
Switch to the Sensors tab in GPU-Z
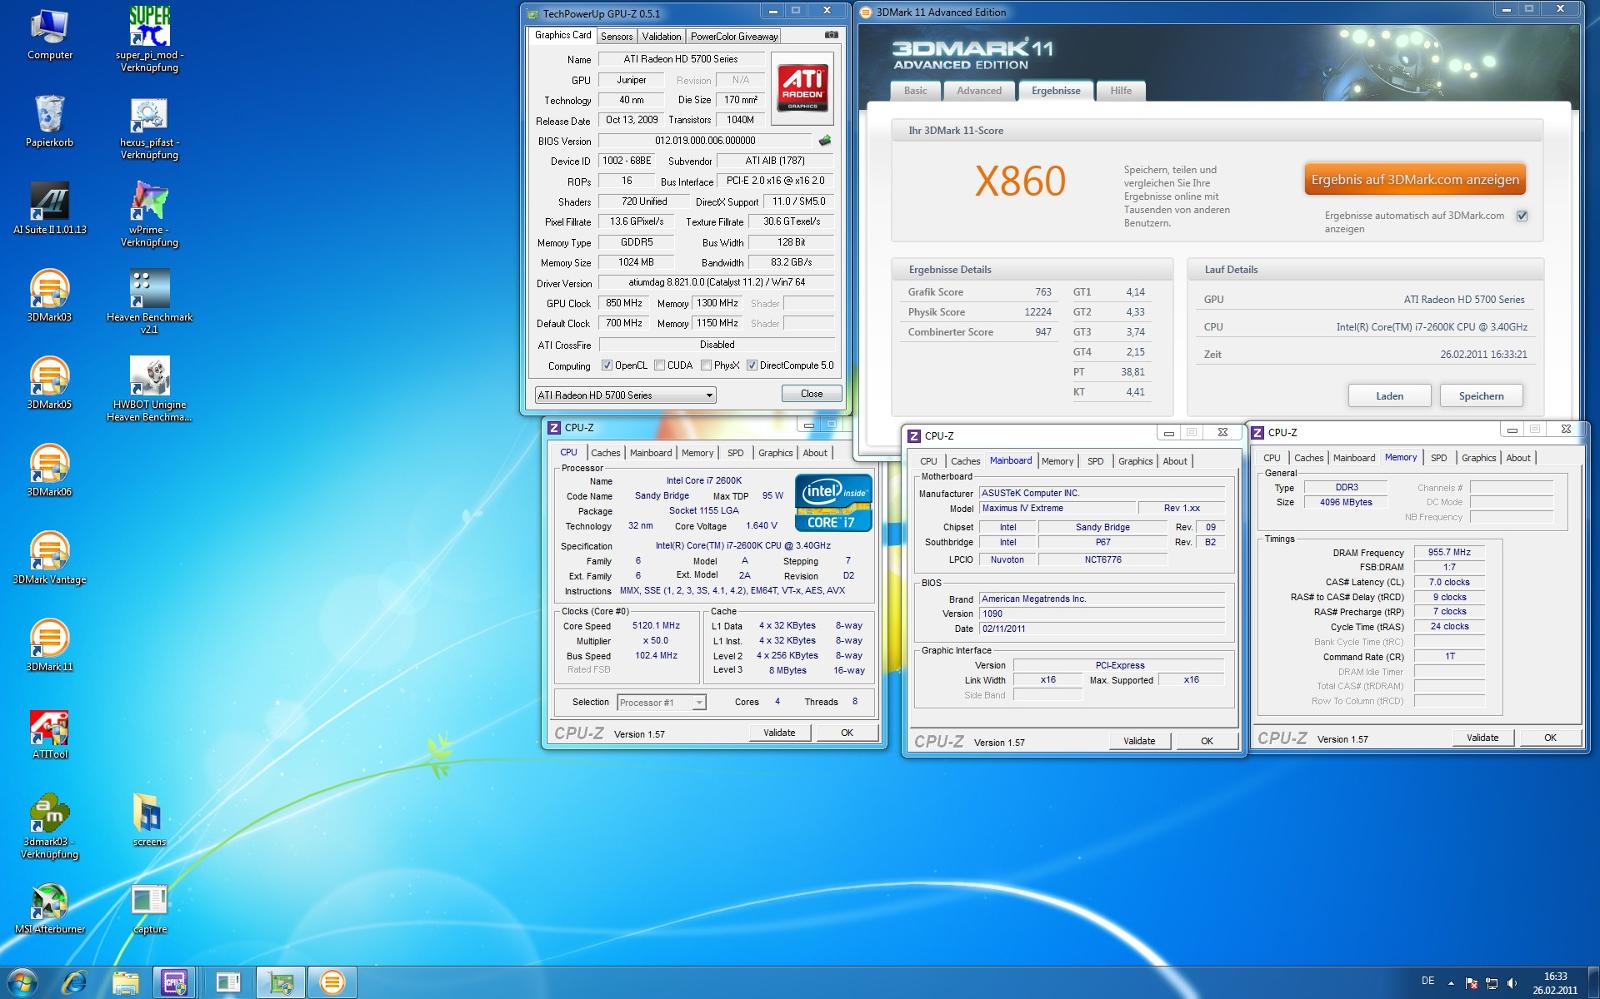617,36
